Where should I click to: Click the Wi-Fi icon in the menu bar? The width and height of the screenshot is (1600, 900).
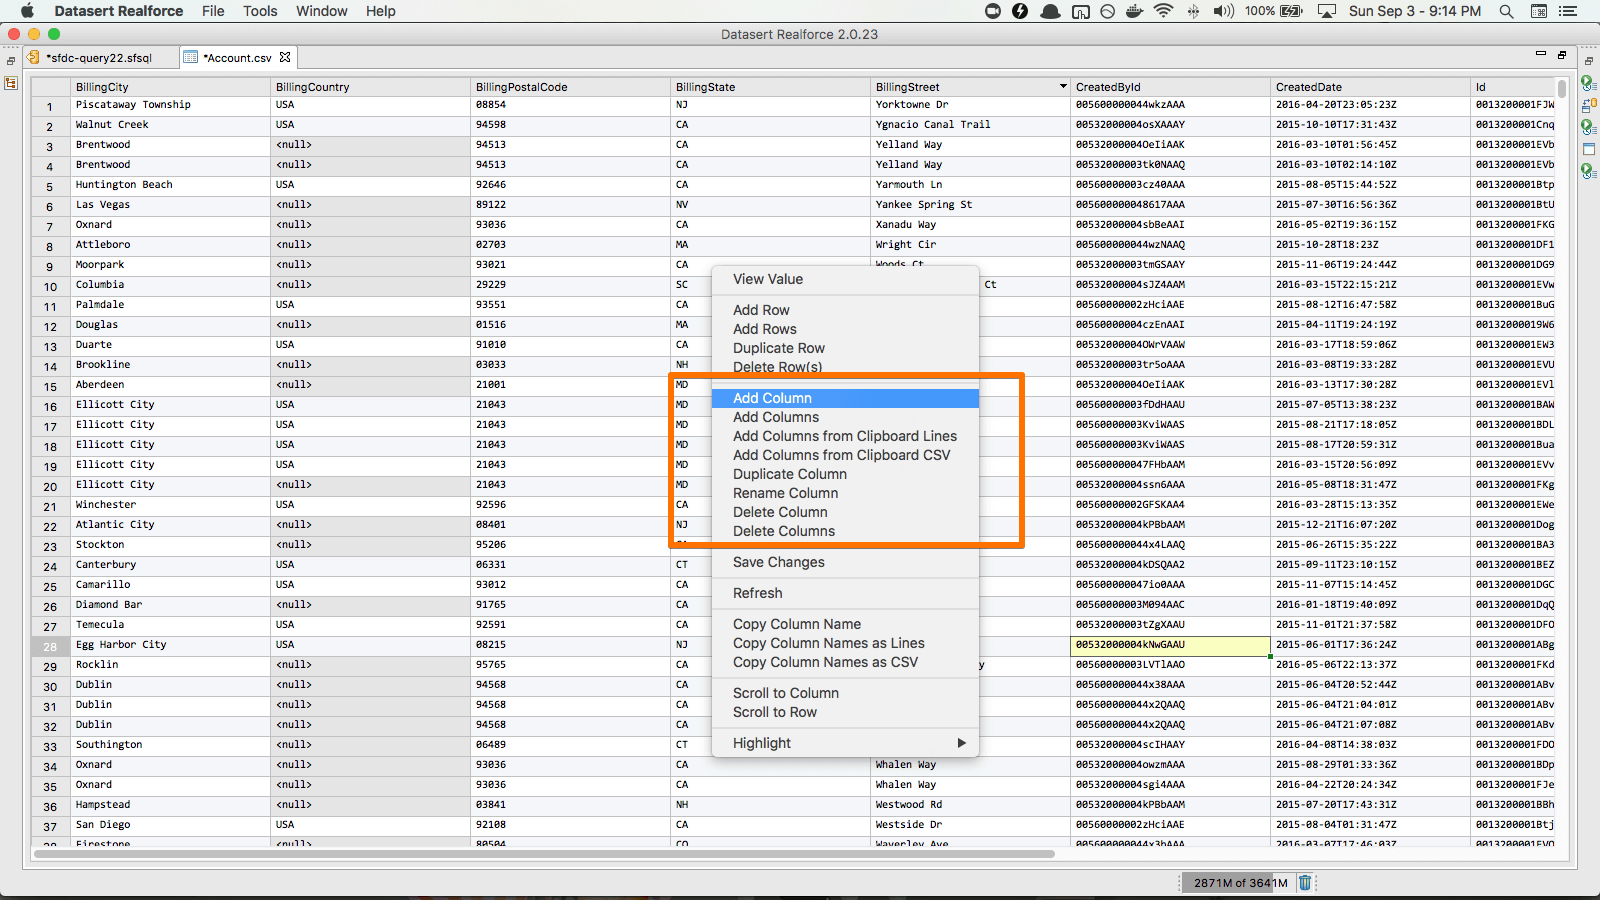(x=1163, y=11)
